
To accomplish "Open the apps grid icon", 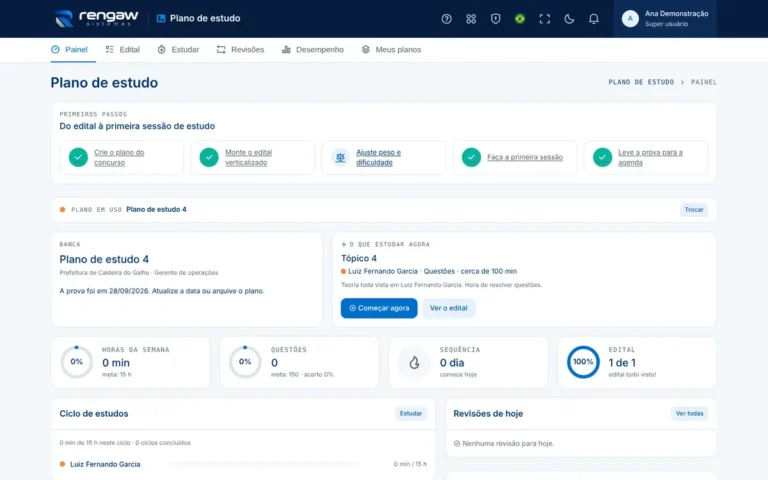I will pos(471,19).
